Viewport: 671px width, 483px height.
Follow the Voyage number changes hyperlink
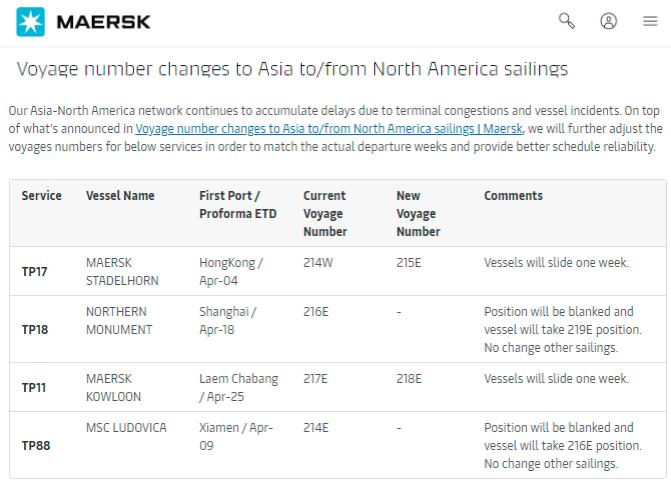[x=327, y=129]
